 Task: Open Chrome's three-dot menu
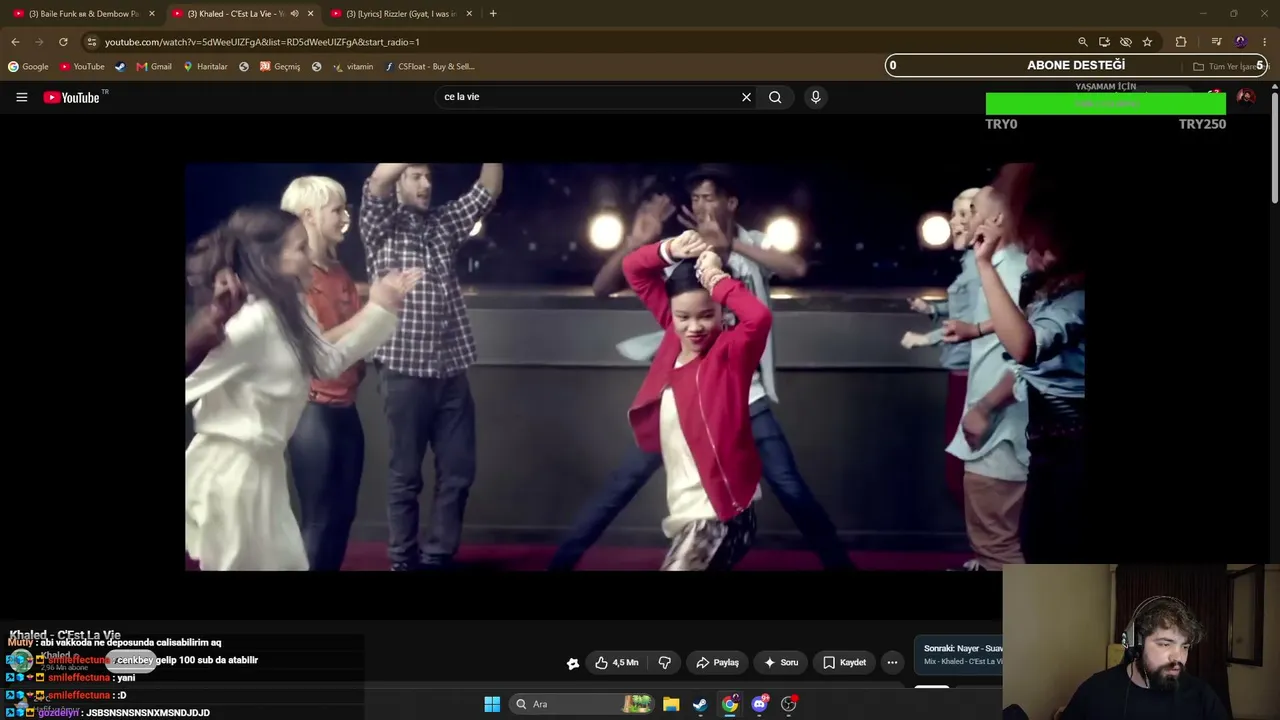[x=1265, y=42]
